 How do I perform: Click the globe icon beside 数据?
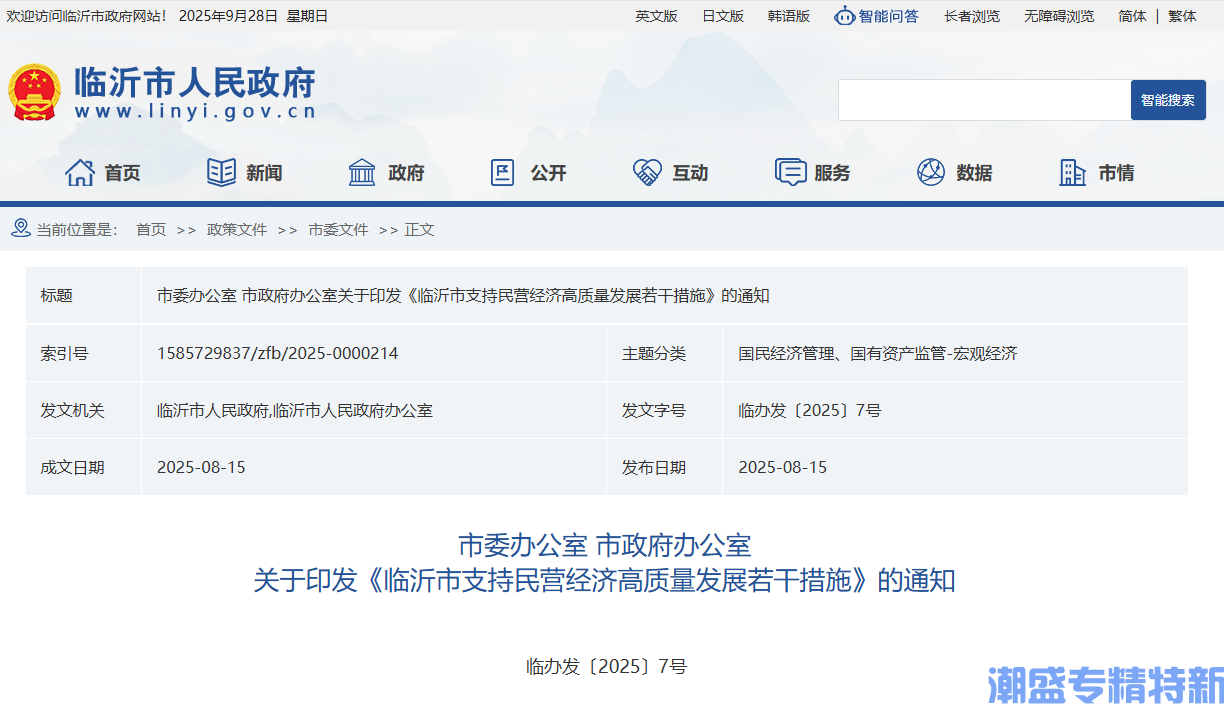coord(931,173)
